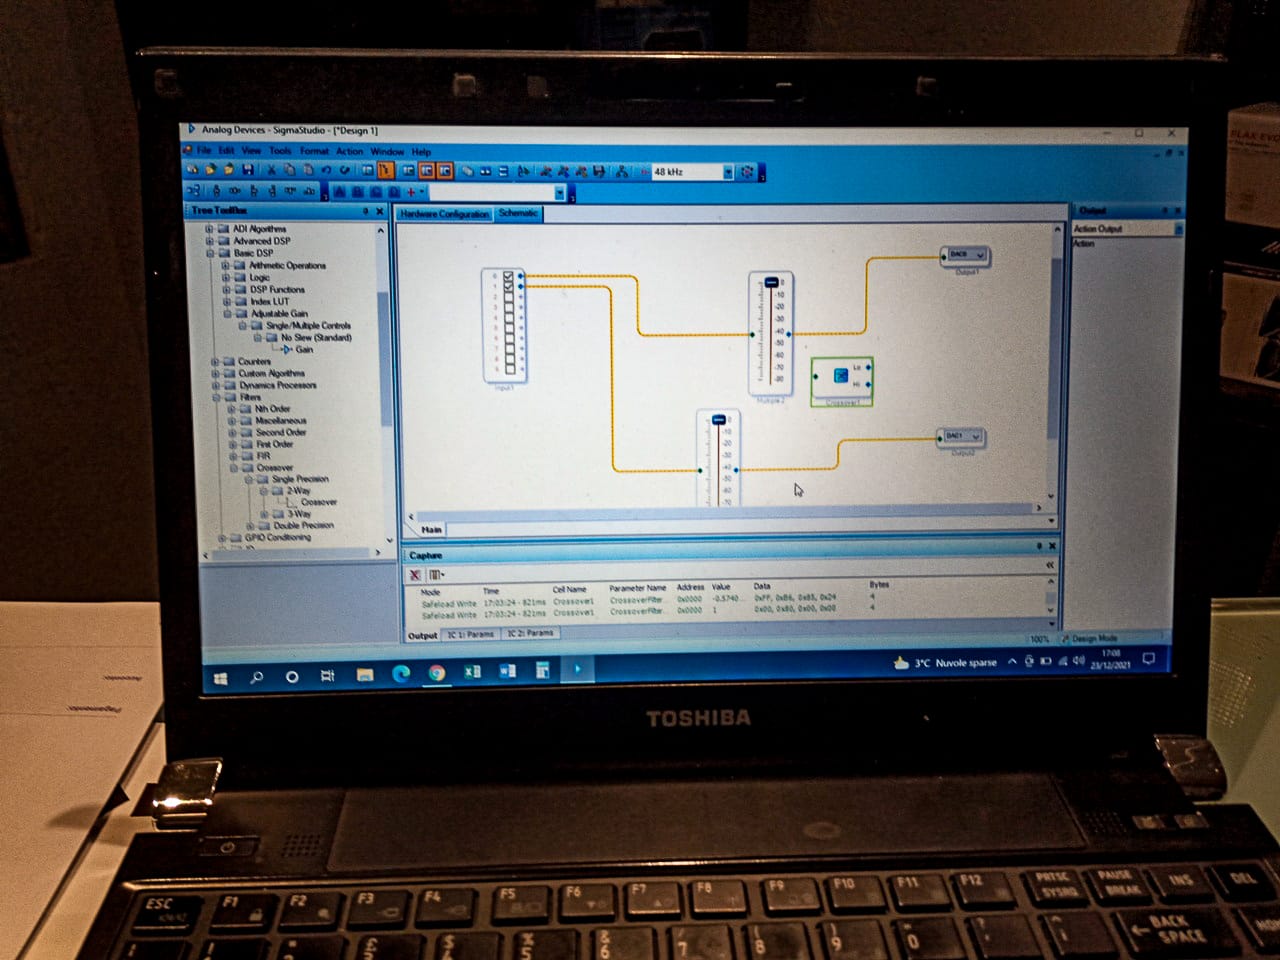Screen dimensions: 1280x960
Task: Click the Save icon in the toolbar
Action: point(248,170)
